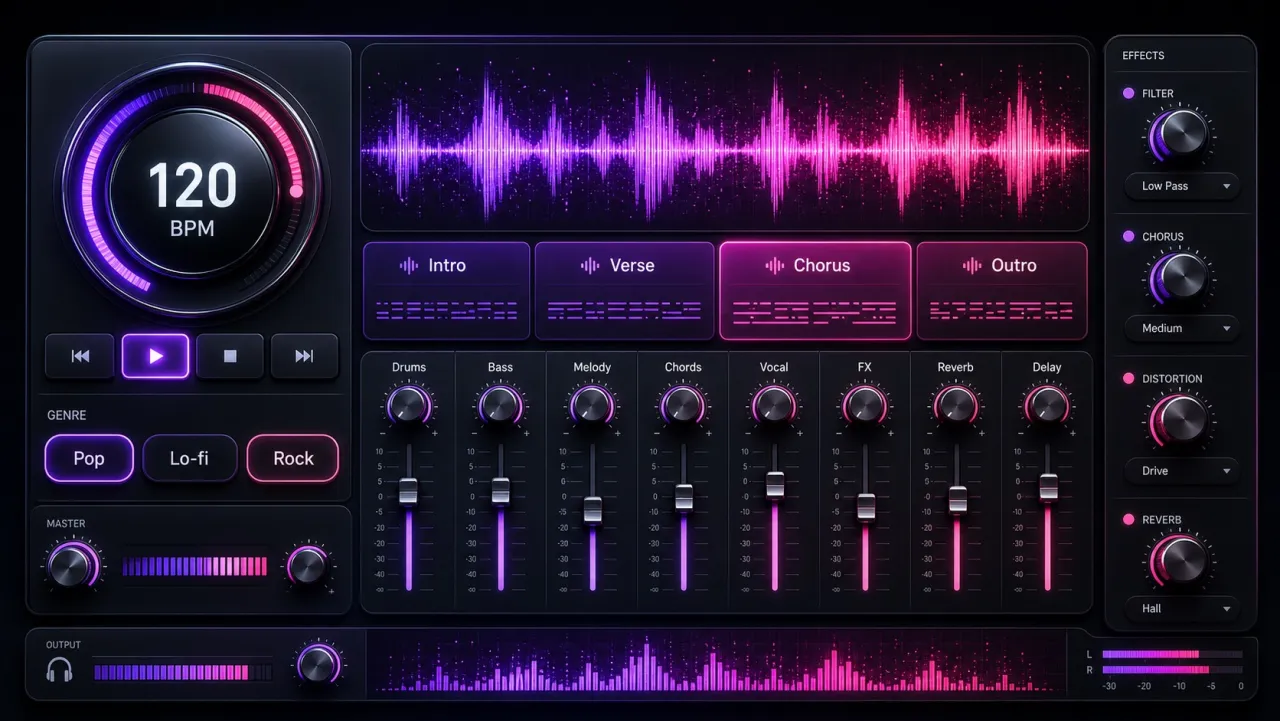Select the Rock genre

[293, 459]
